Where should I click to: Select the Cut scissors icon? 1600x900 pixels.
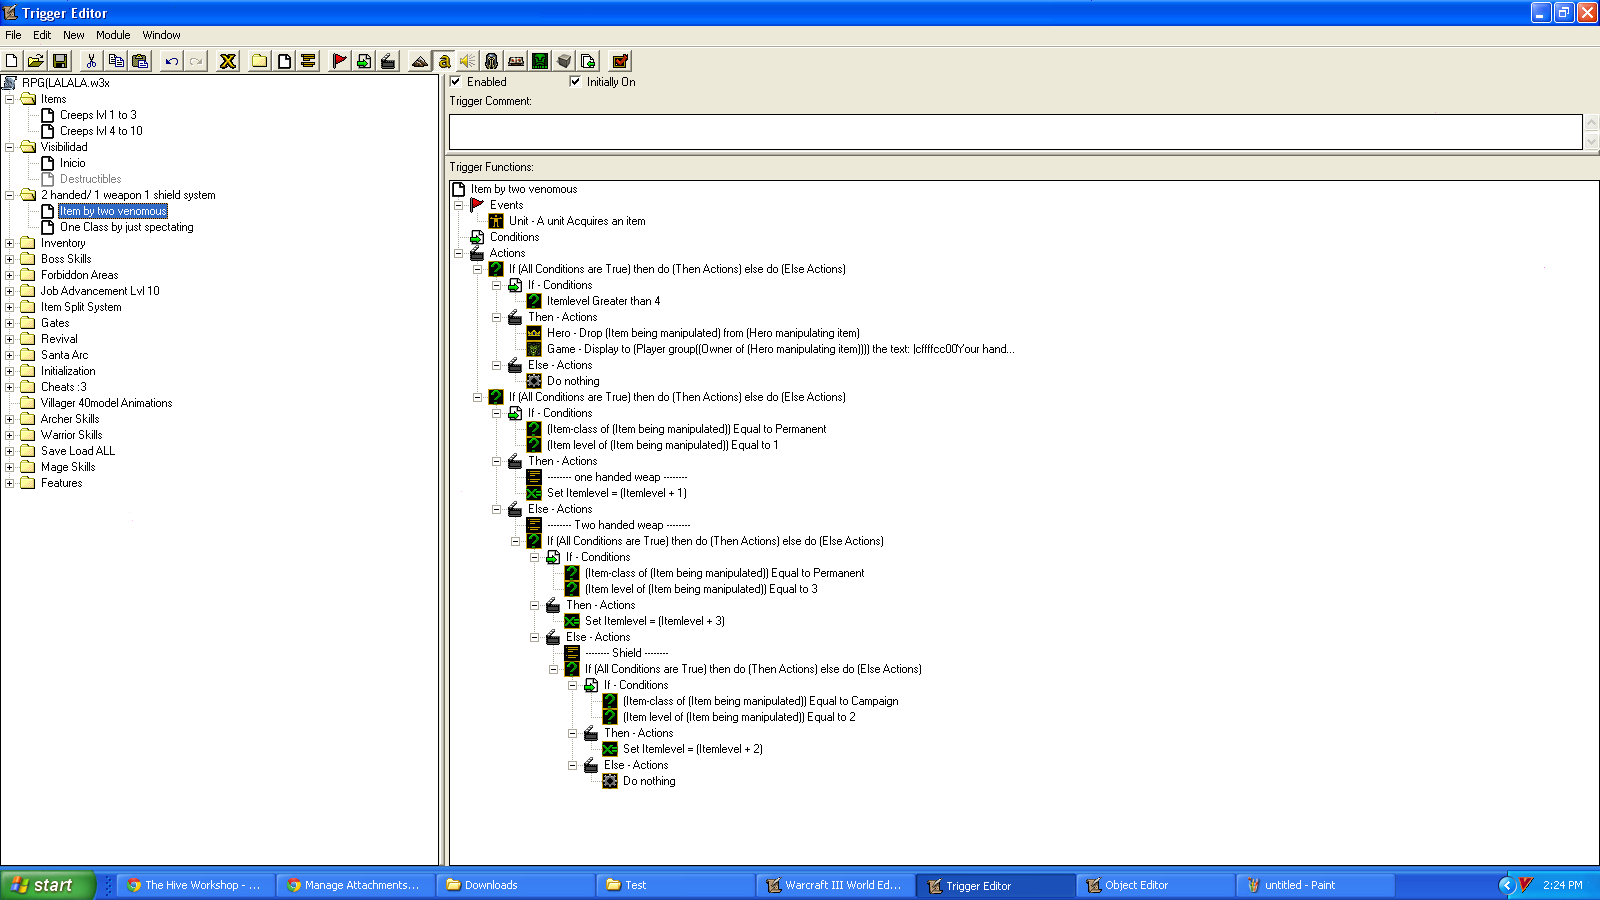91,61
